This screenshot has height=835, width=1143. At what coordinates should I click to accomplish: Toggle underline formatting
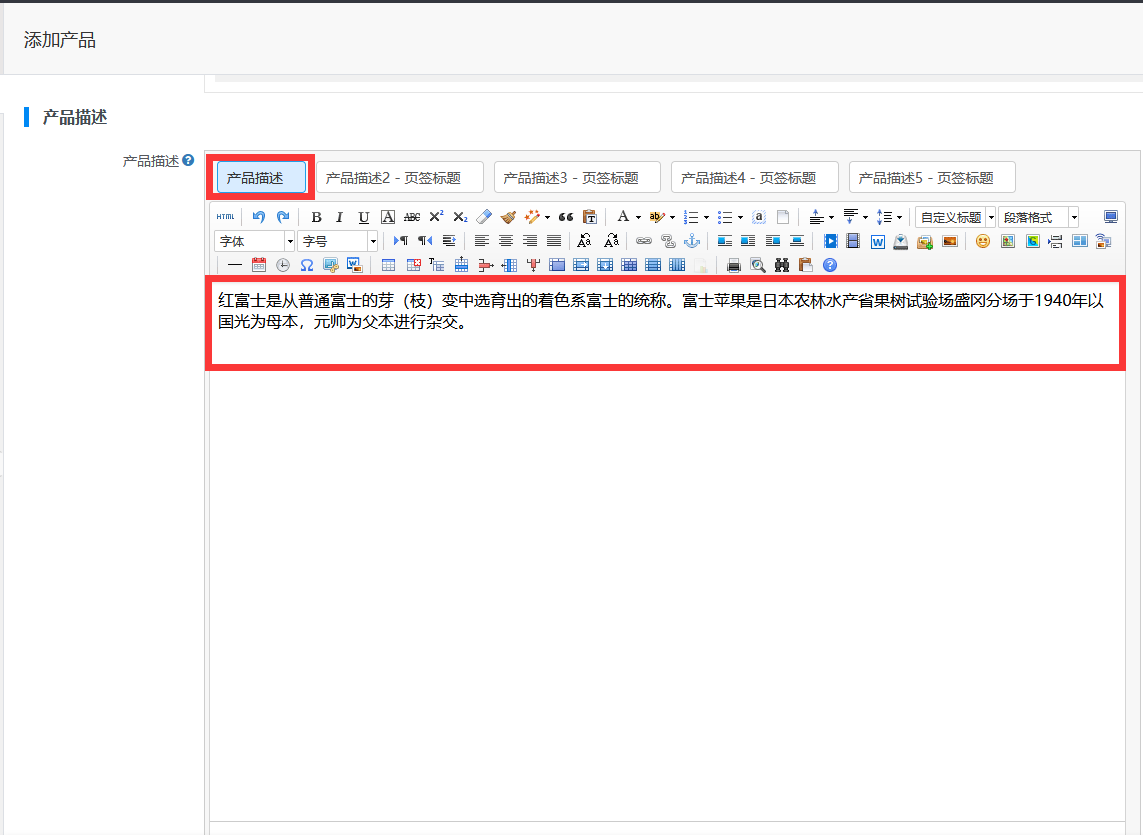click(x=364, y=217)
